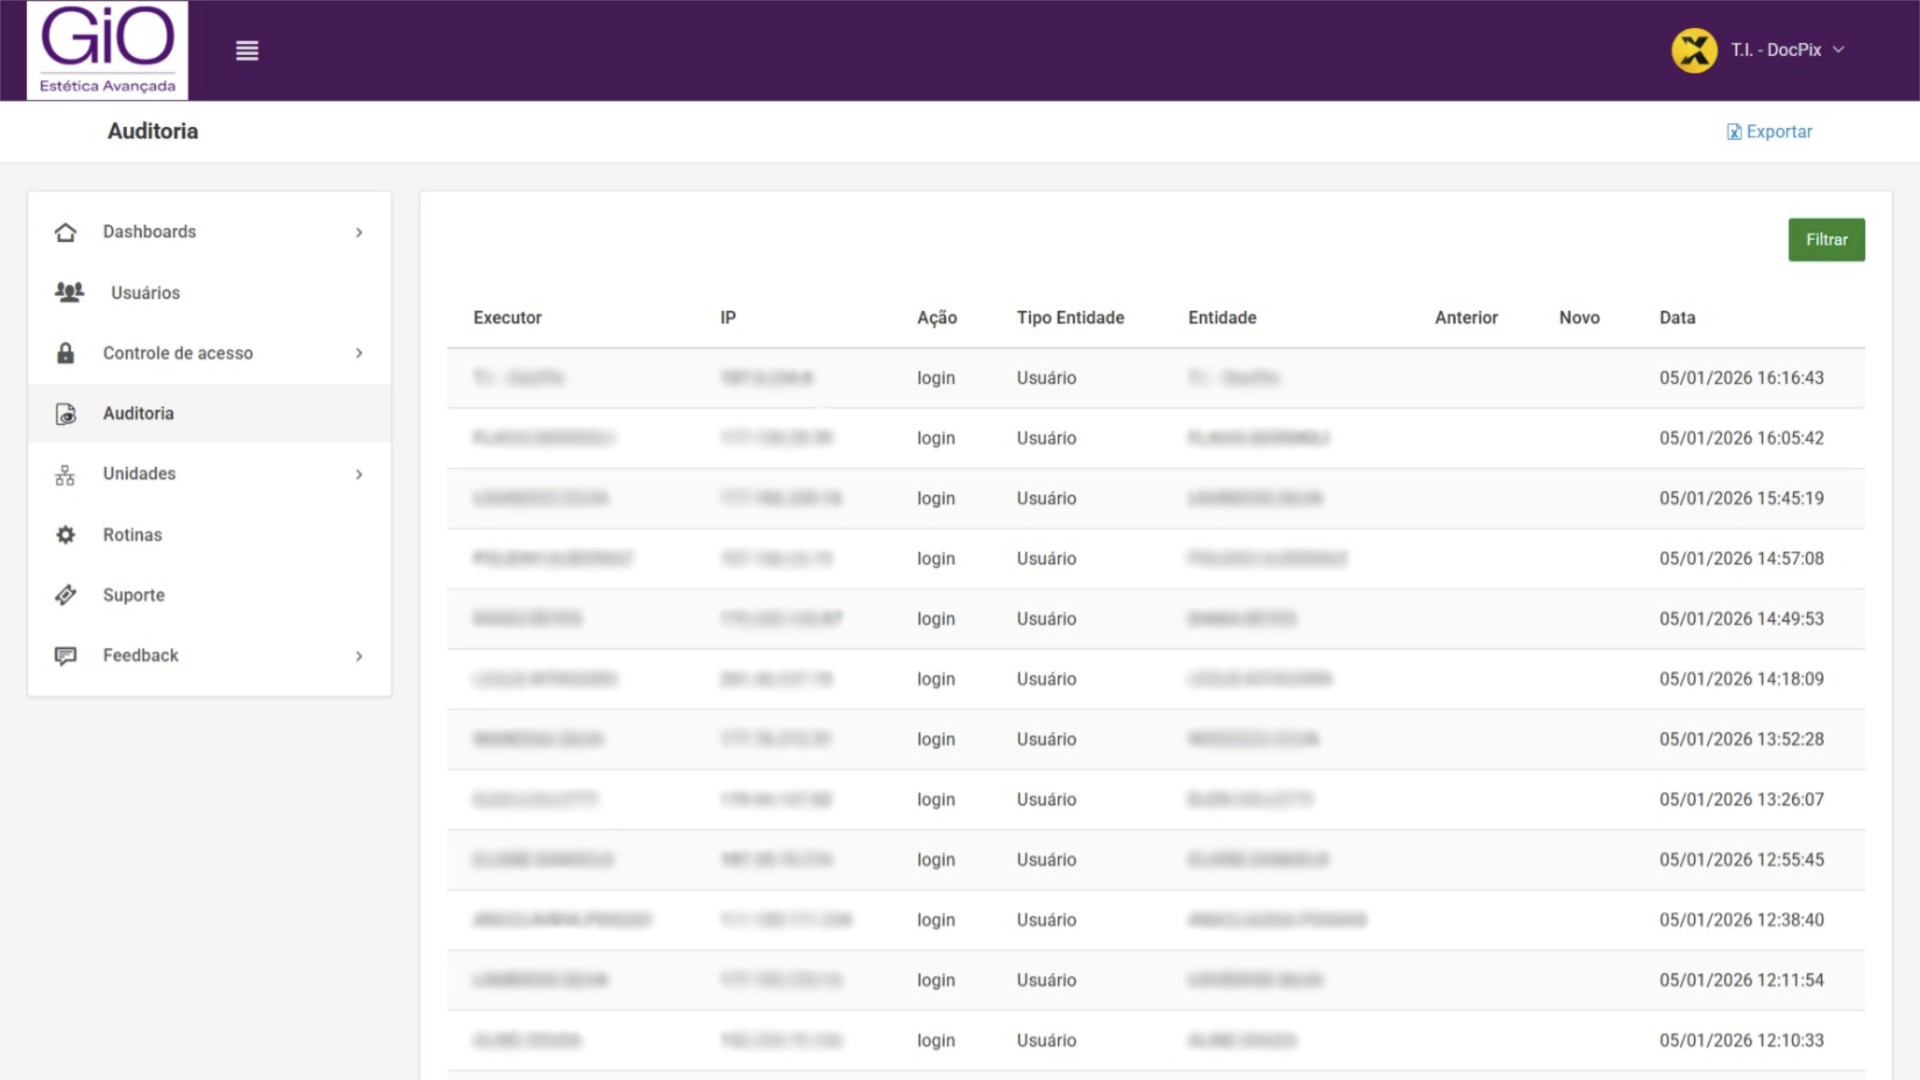Expand the Unidades submenu chevron
The image size is (1920, 1080).
(x=359, y=475)
